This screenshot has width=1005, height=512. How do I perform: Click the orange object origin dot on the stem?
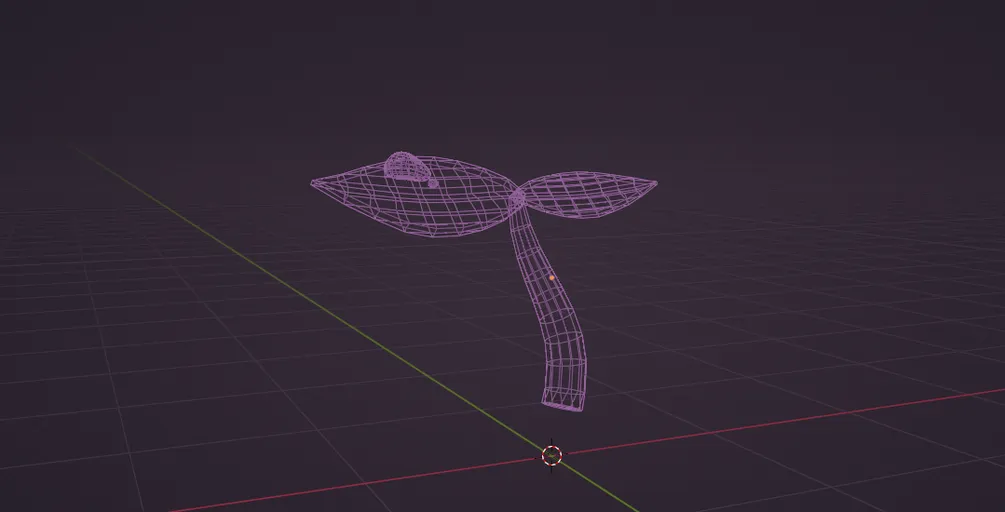tap(551, 277)
